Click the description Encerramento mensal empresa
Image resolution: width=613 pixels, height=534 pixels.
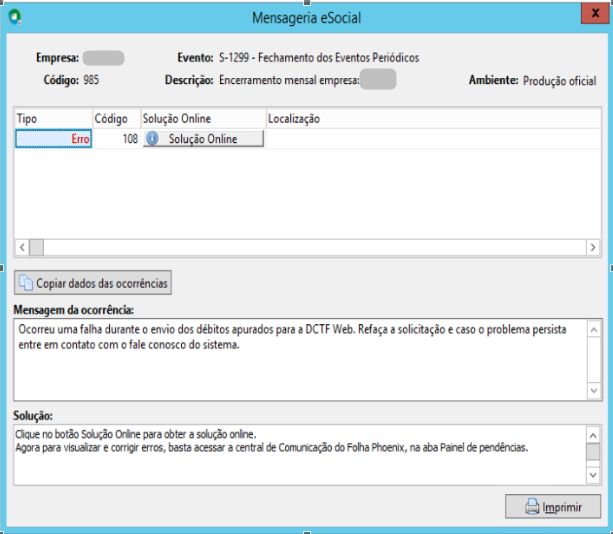289,80
